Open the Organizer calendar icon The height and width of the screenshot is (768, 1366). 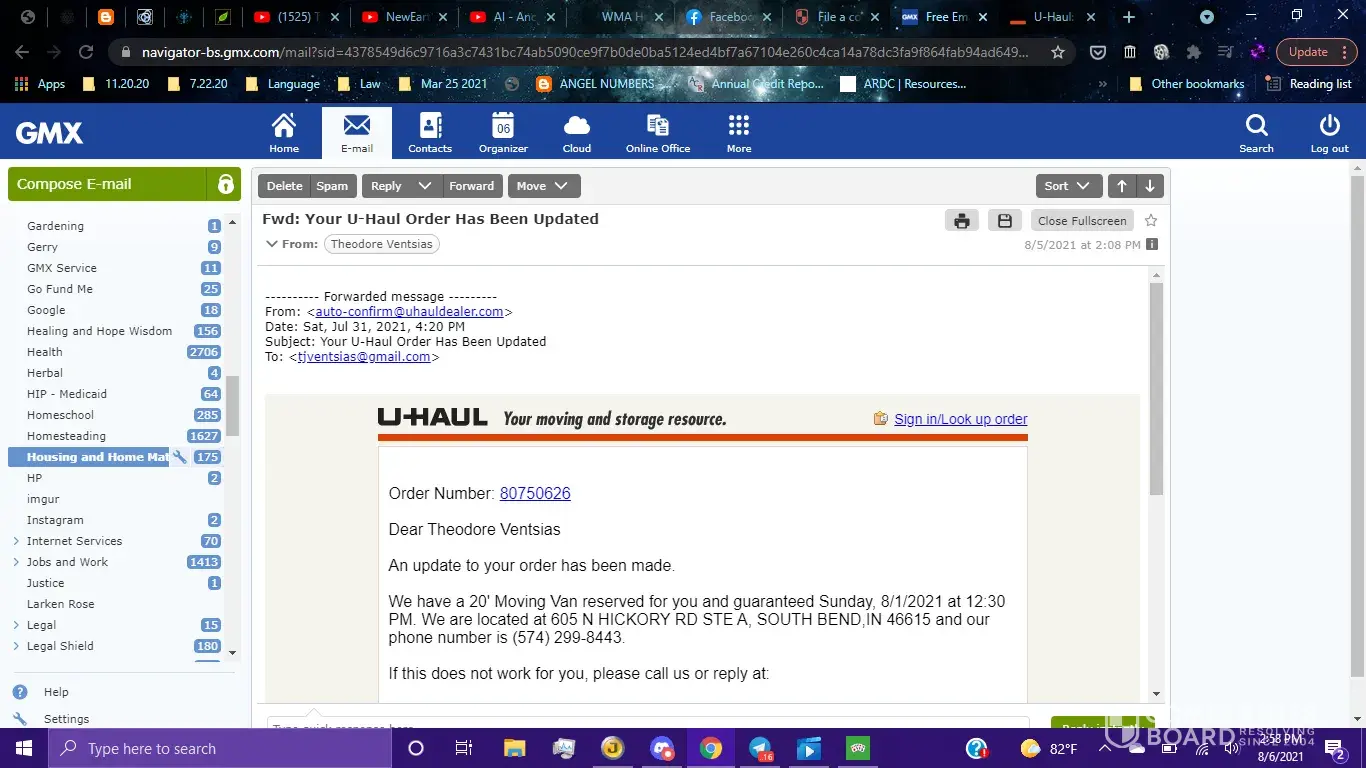pyautogui.click(x=503, y=133)
